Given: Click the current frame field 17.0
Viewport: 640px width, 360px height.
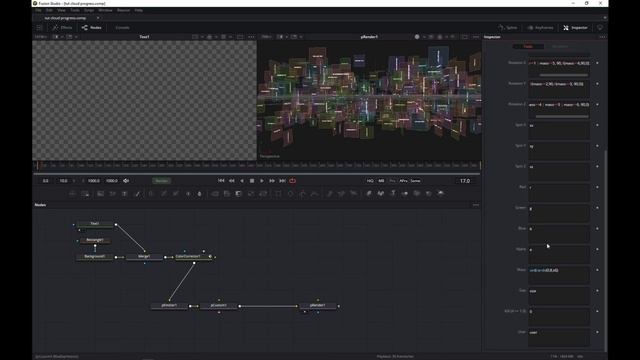Looking at the screenshot, I should pos(465,181).
